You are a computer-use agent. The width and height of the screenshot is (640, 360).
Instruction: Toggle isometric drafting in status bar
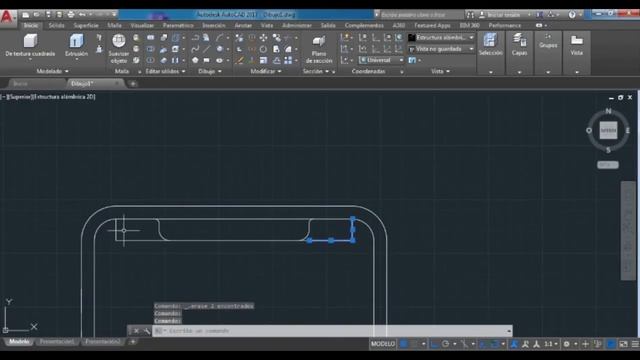pyautogui.click(x=464, y=344)
